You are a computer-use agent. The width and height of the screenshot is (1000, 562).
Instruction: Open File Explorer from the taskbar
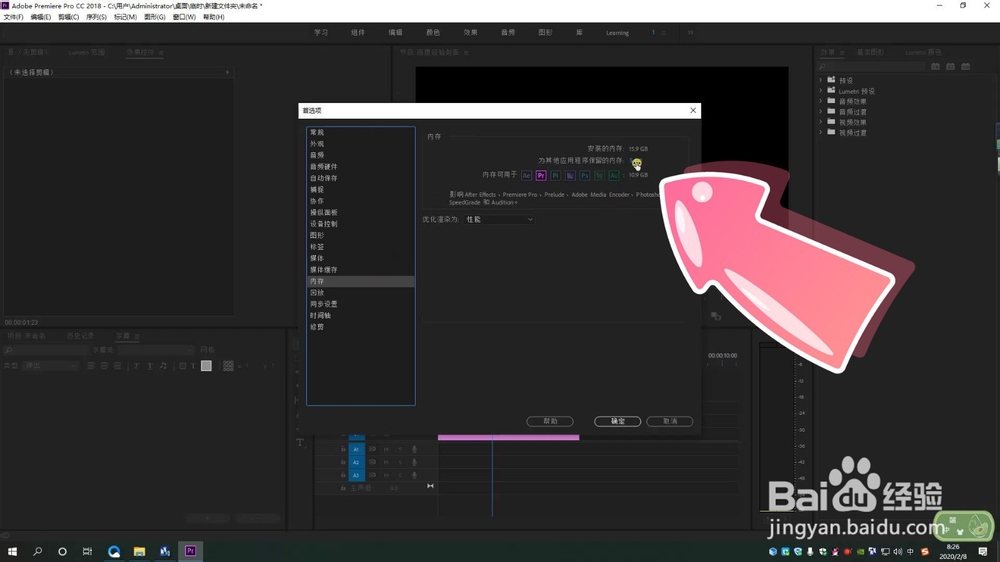(x=139, y=551)
